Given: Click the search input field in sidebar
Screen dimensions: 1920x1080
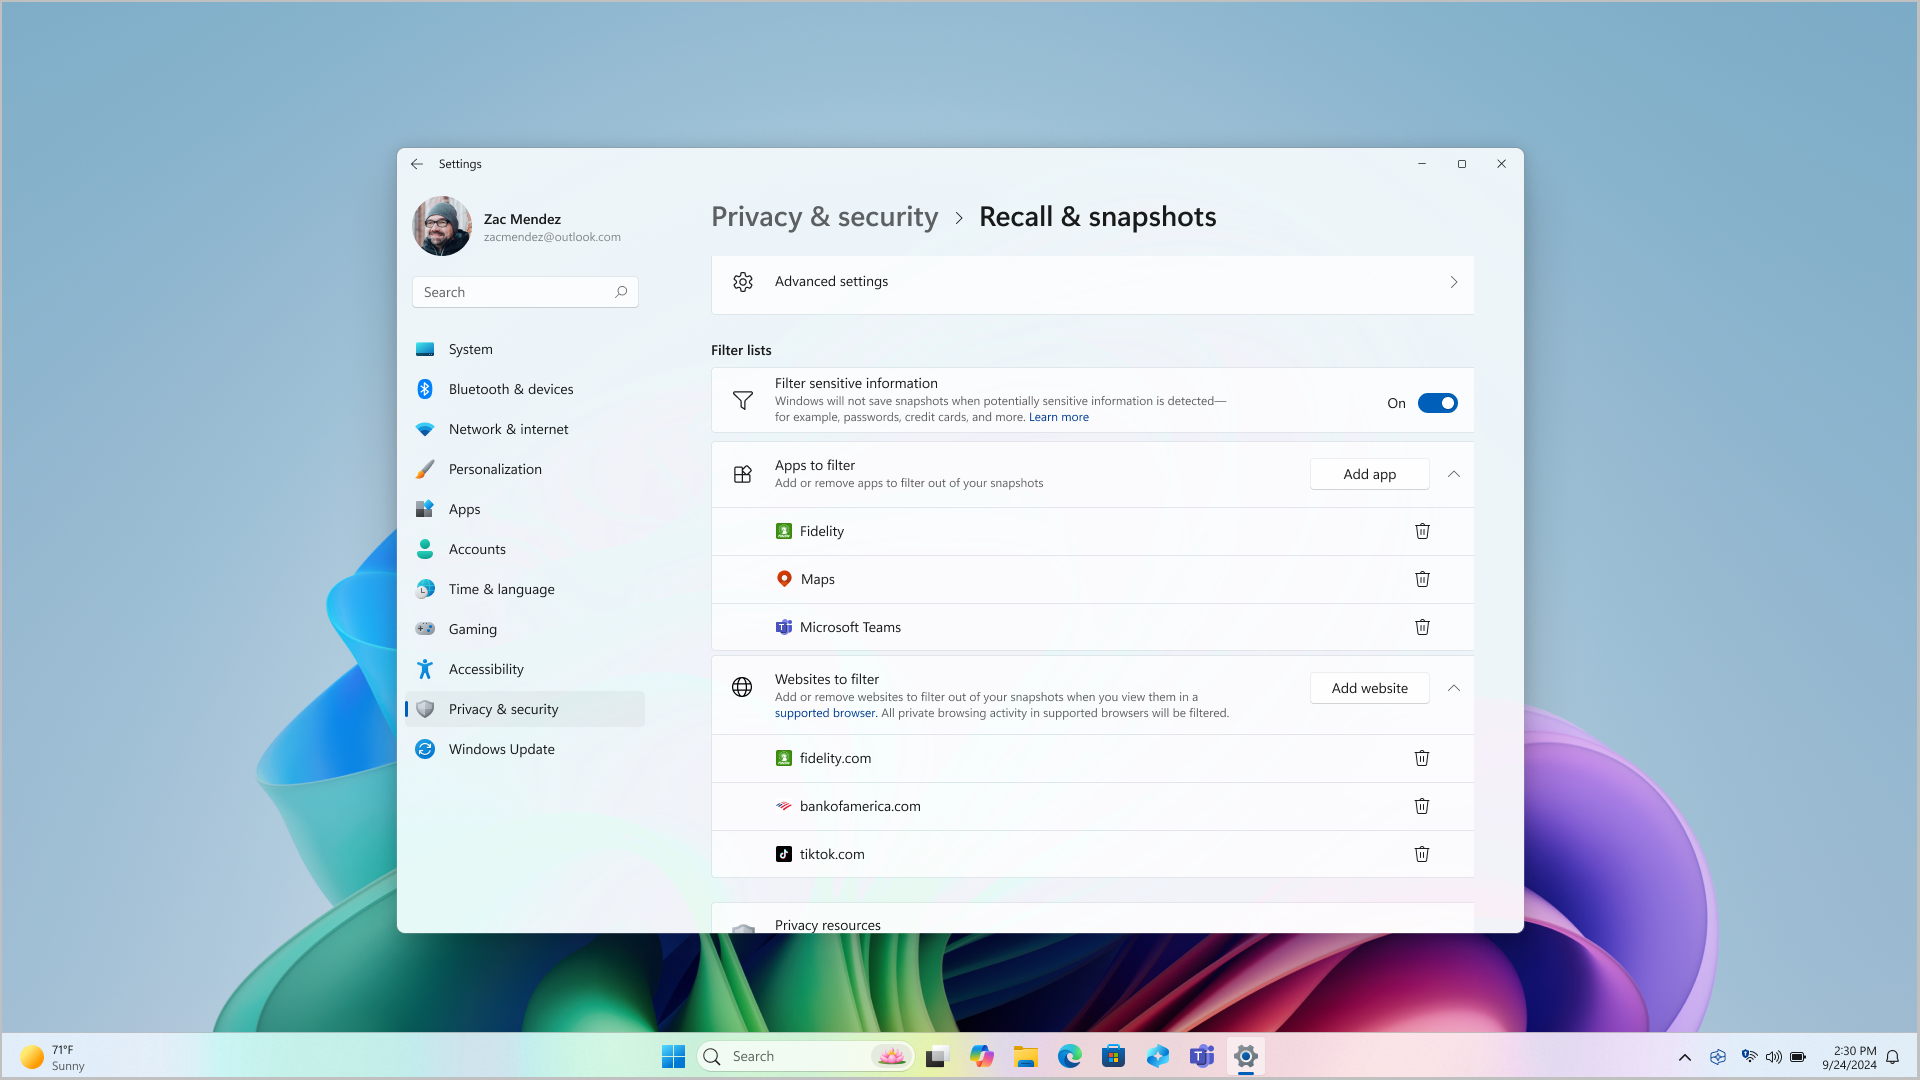Looking at the screenshot, I should point(525,291).
